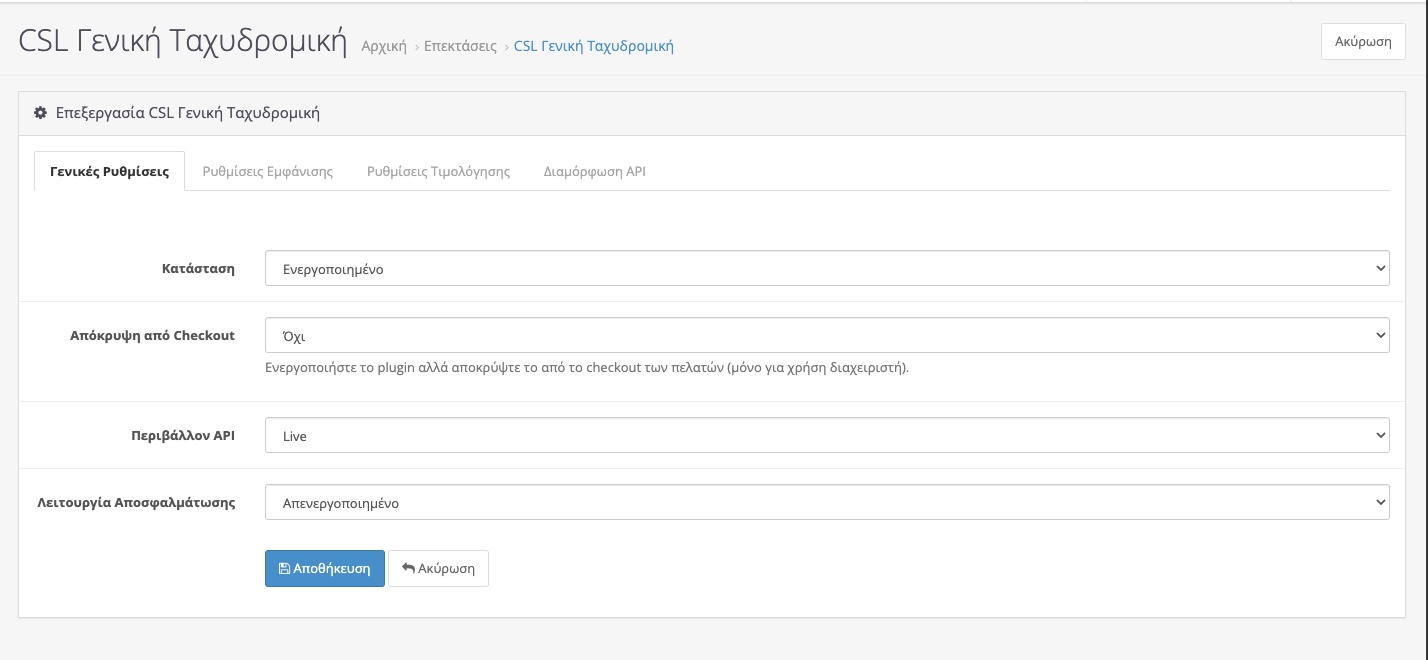The height and width of the screenshot is (660, 1428).
Task: Click the Ακύρωση button next to Αποθήκευση
Action: 438,568
